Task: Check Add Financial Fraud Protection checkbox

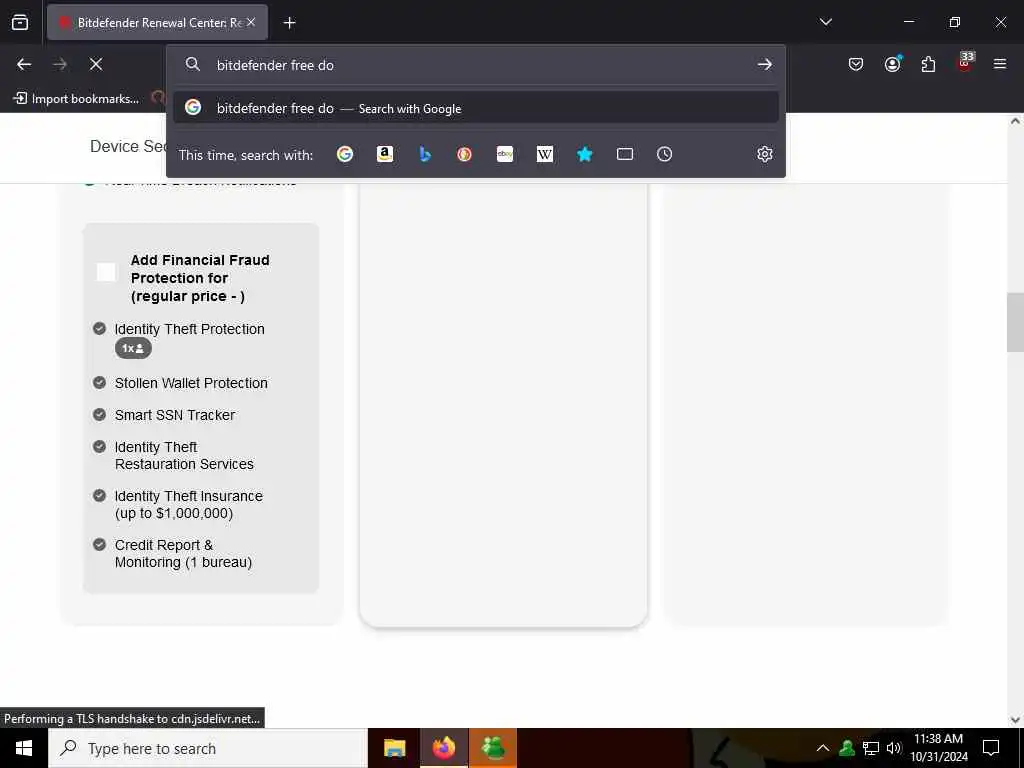Action: pos(106,272)
